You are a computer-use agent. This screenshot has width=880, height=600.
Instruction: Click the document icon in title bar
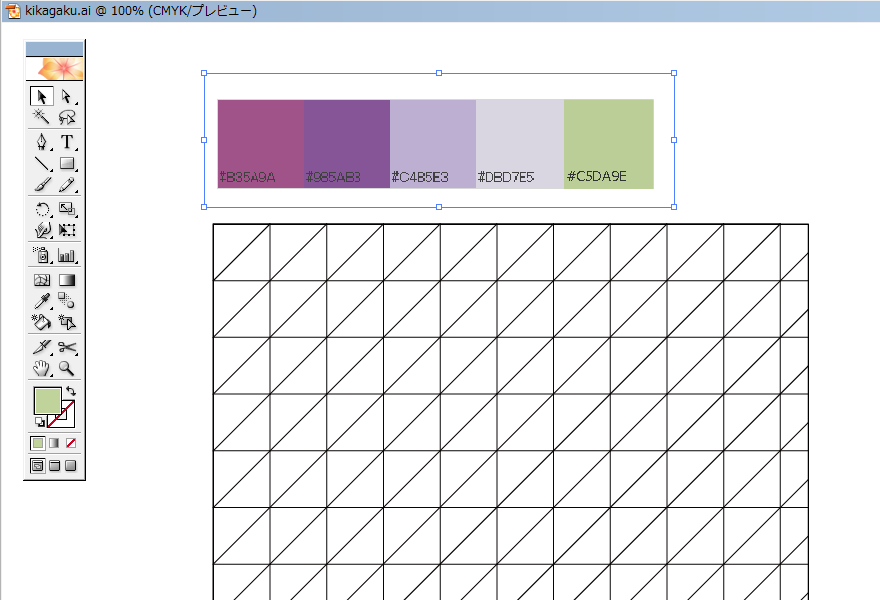[12, 11]
